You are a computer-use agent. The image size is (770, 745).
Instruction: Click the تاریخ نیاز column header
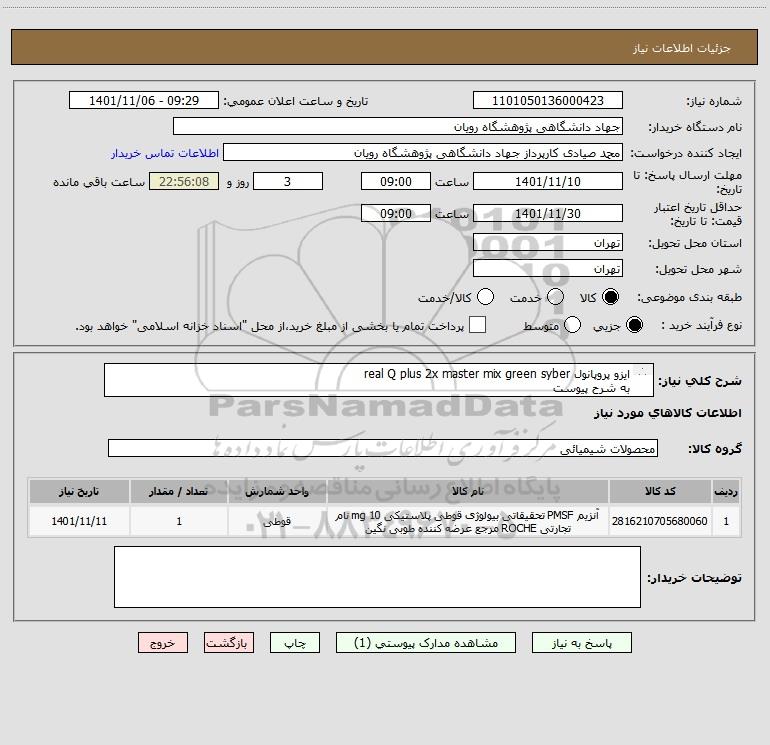coord(79,492)
